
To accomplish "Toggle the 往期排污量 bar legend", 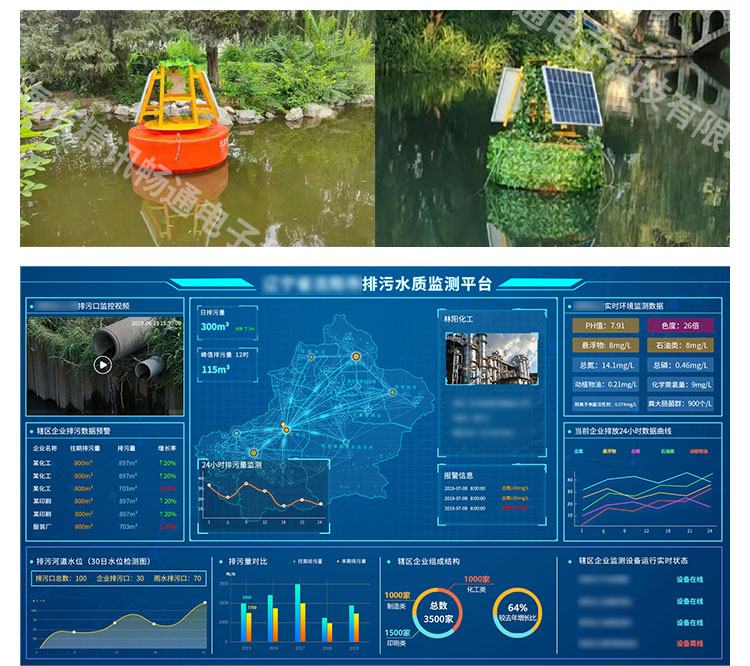I will point(308,561).
